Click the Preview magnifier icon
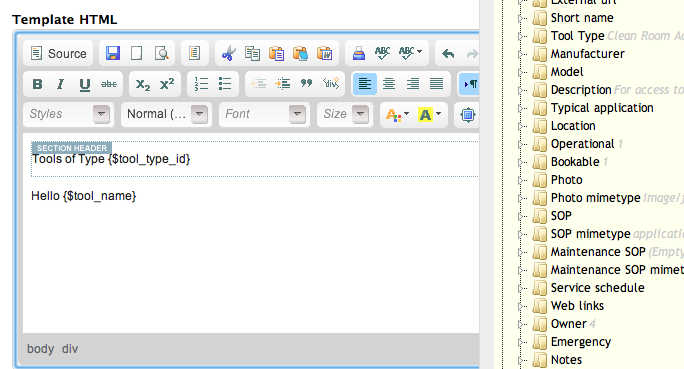This screenshot has height=369, width=684. 161,54
